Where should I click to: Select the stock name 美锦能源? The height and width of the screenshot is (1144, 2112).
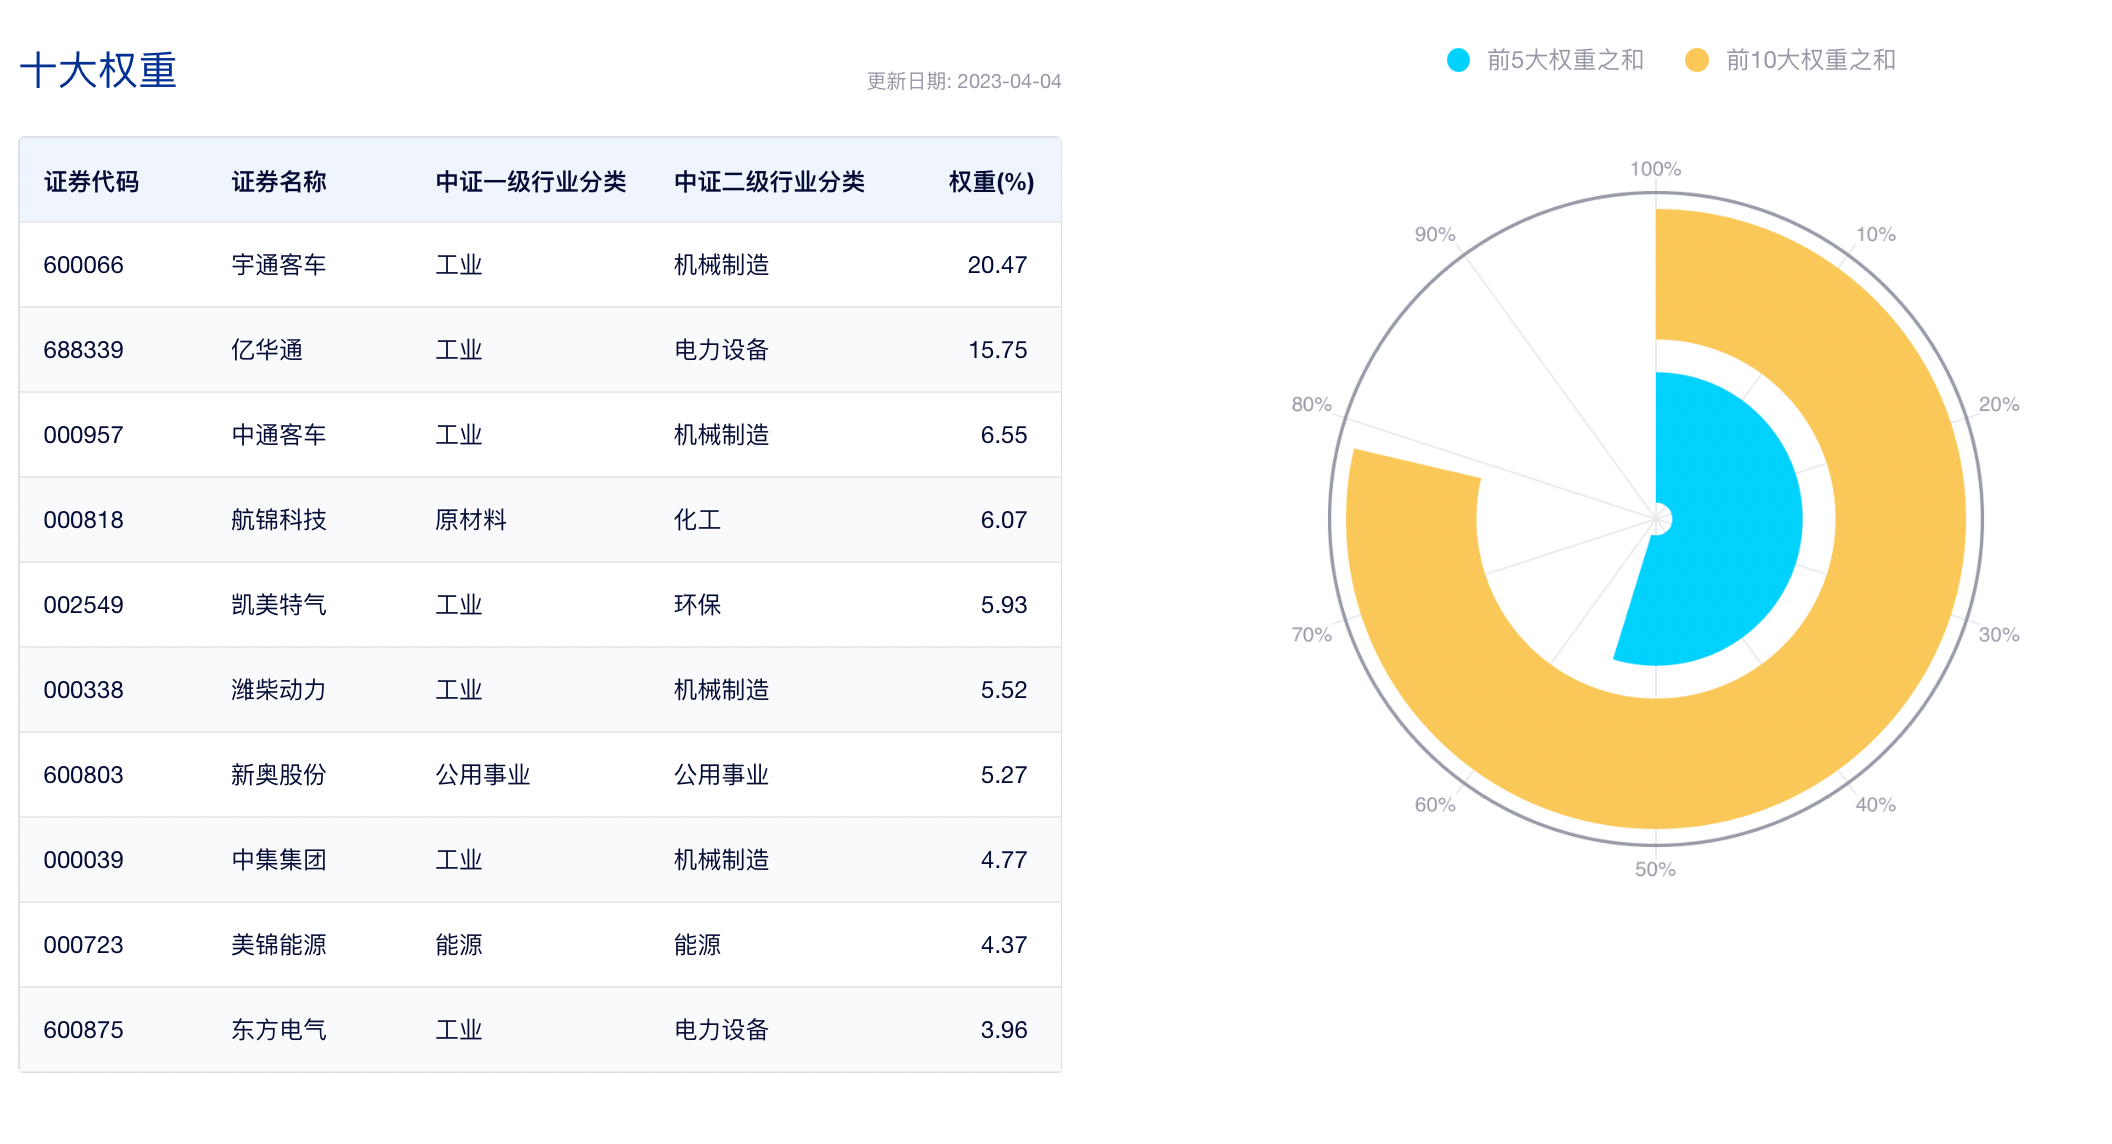(x=279, y=945)
